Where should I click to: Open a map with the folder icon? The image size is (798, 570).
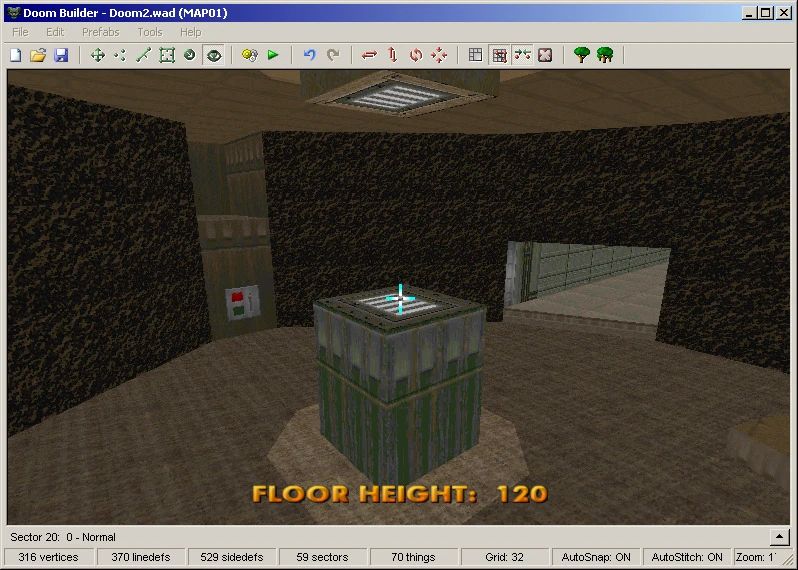coord(38,55)
